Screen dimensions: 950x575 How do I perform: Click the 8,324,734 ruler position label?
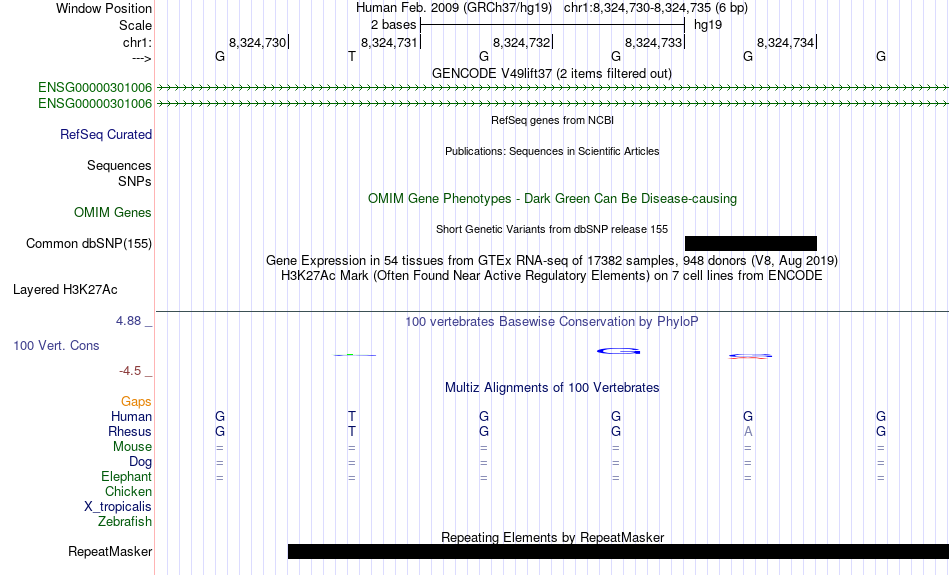point(786,42)
